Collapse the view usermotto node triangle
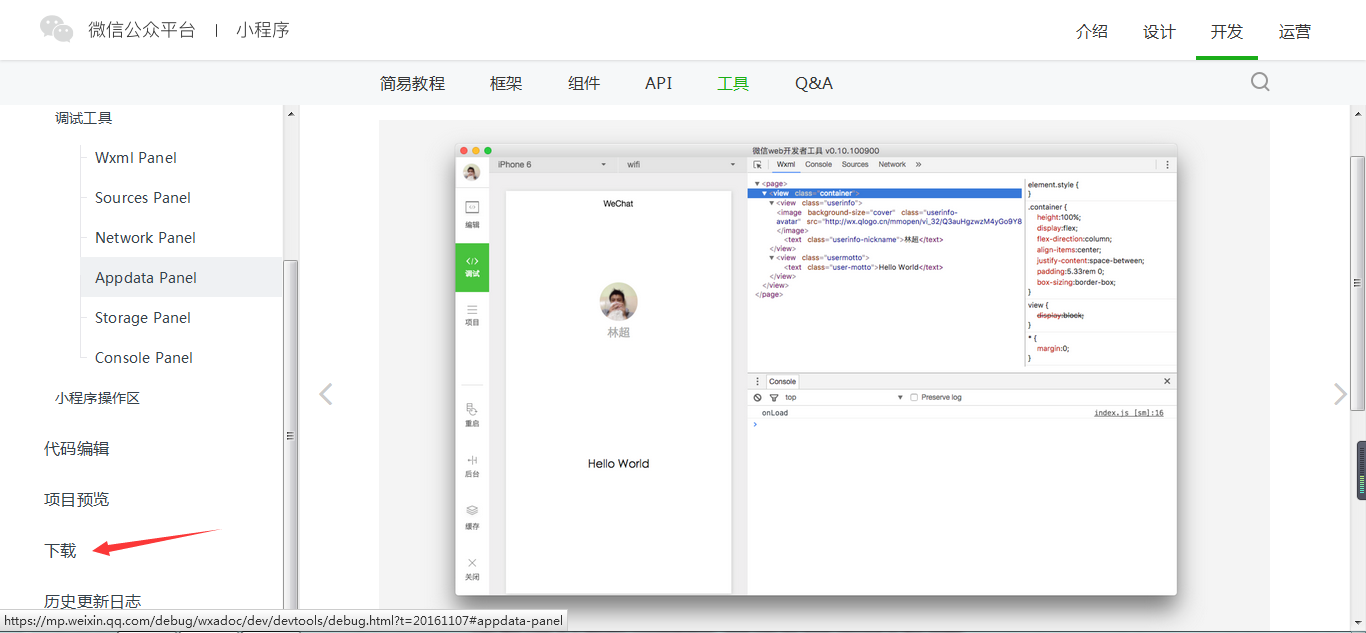The width and height of the screenshot is (1366, 633). point(772,258)
